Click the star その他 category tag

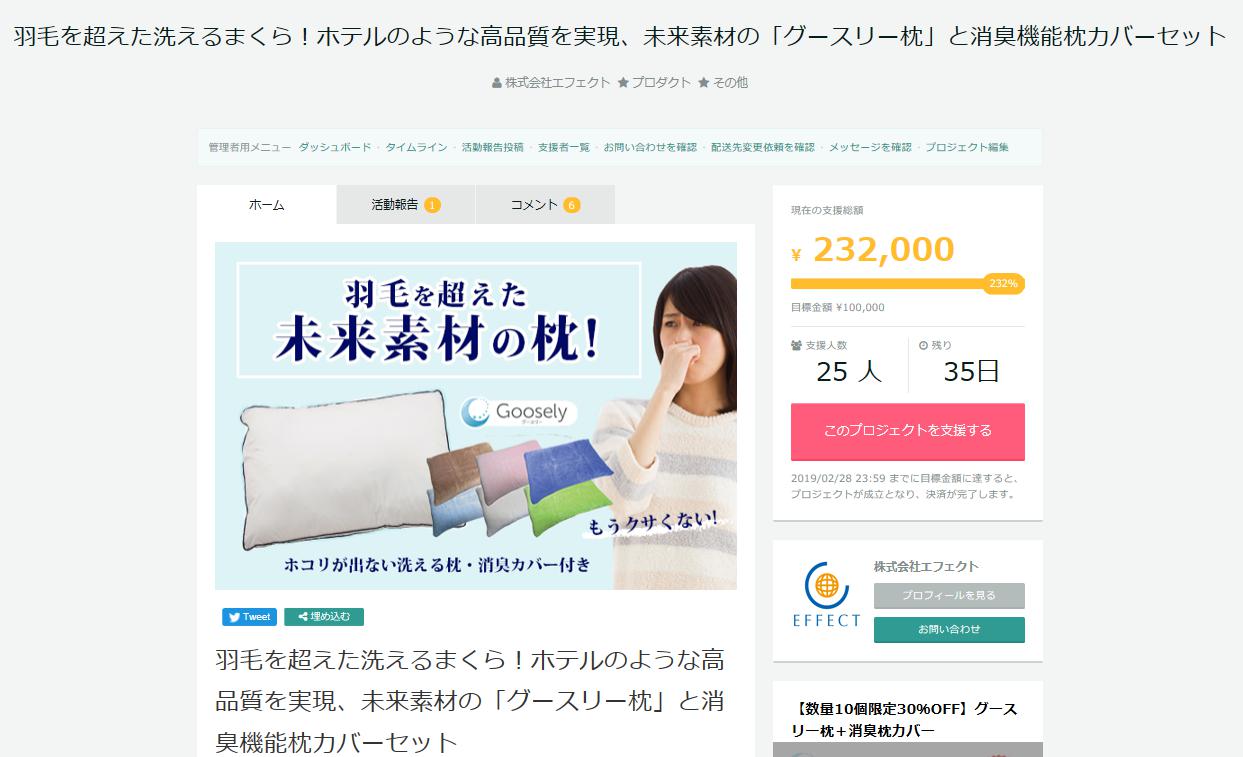coord(722,83)
